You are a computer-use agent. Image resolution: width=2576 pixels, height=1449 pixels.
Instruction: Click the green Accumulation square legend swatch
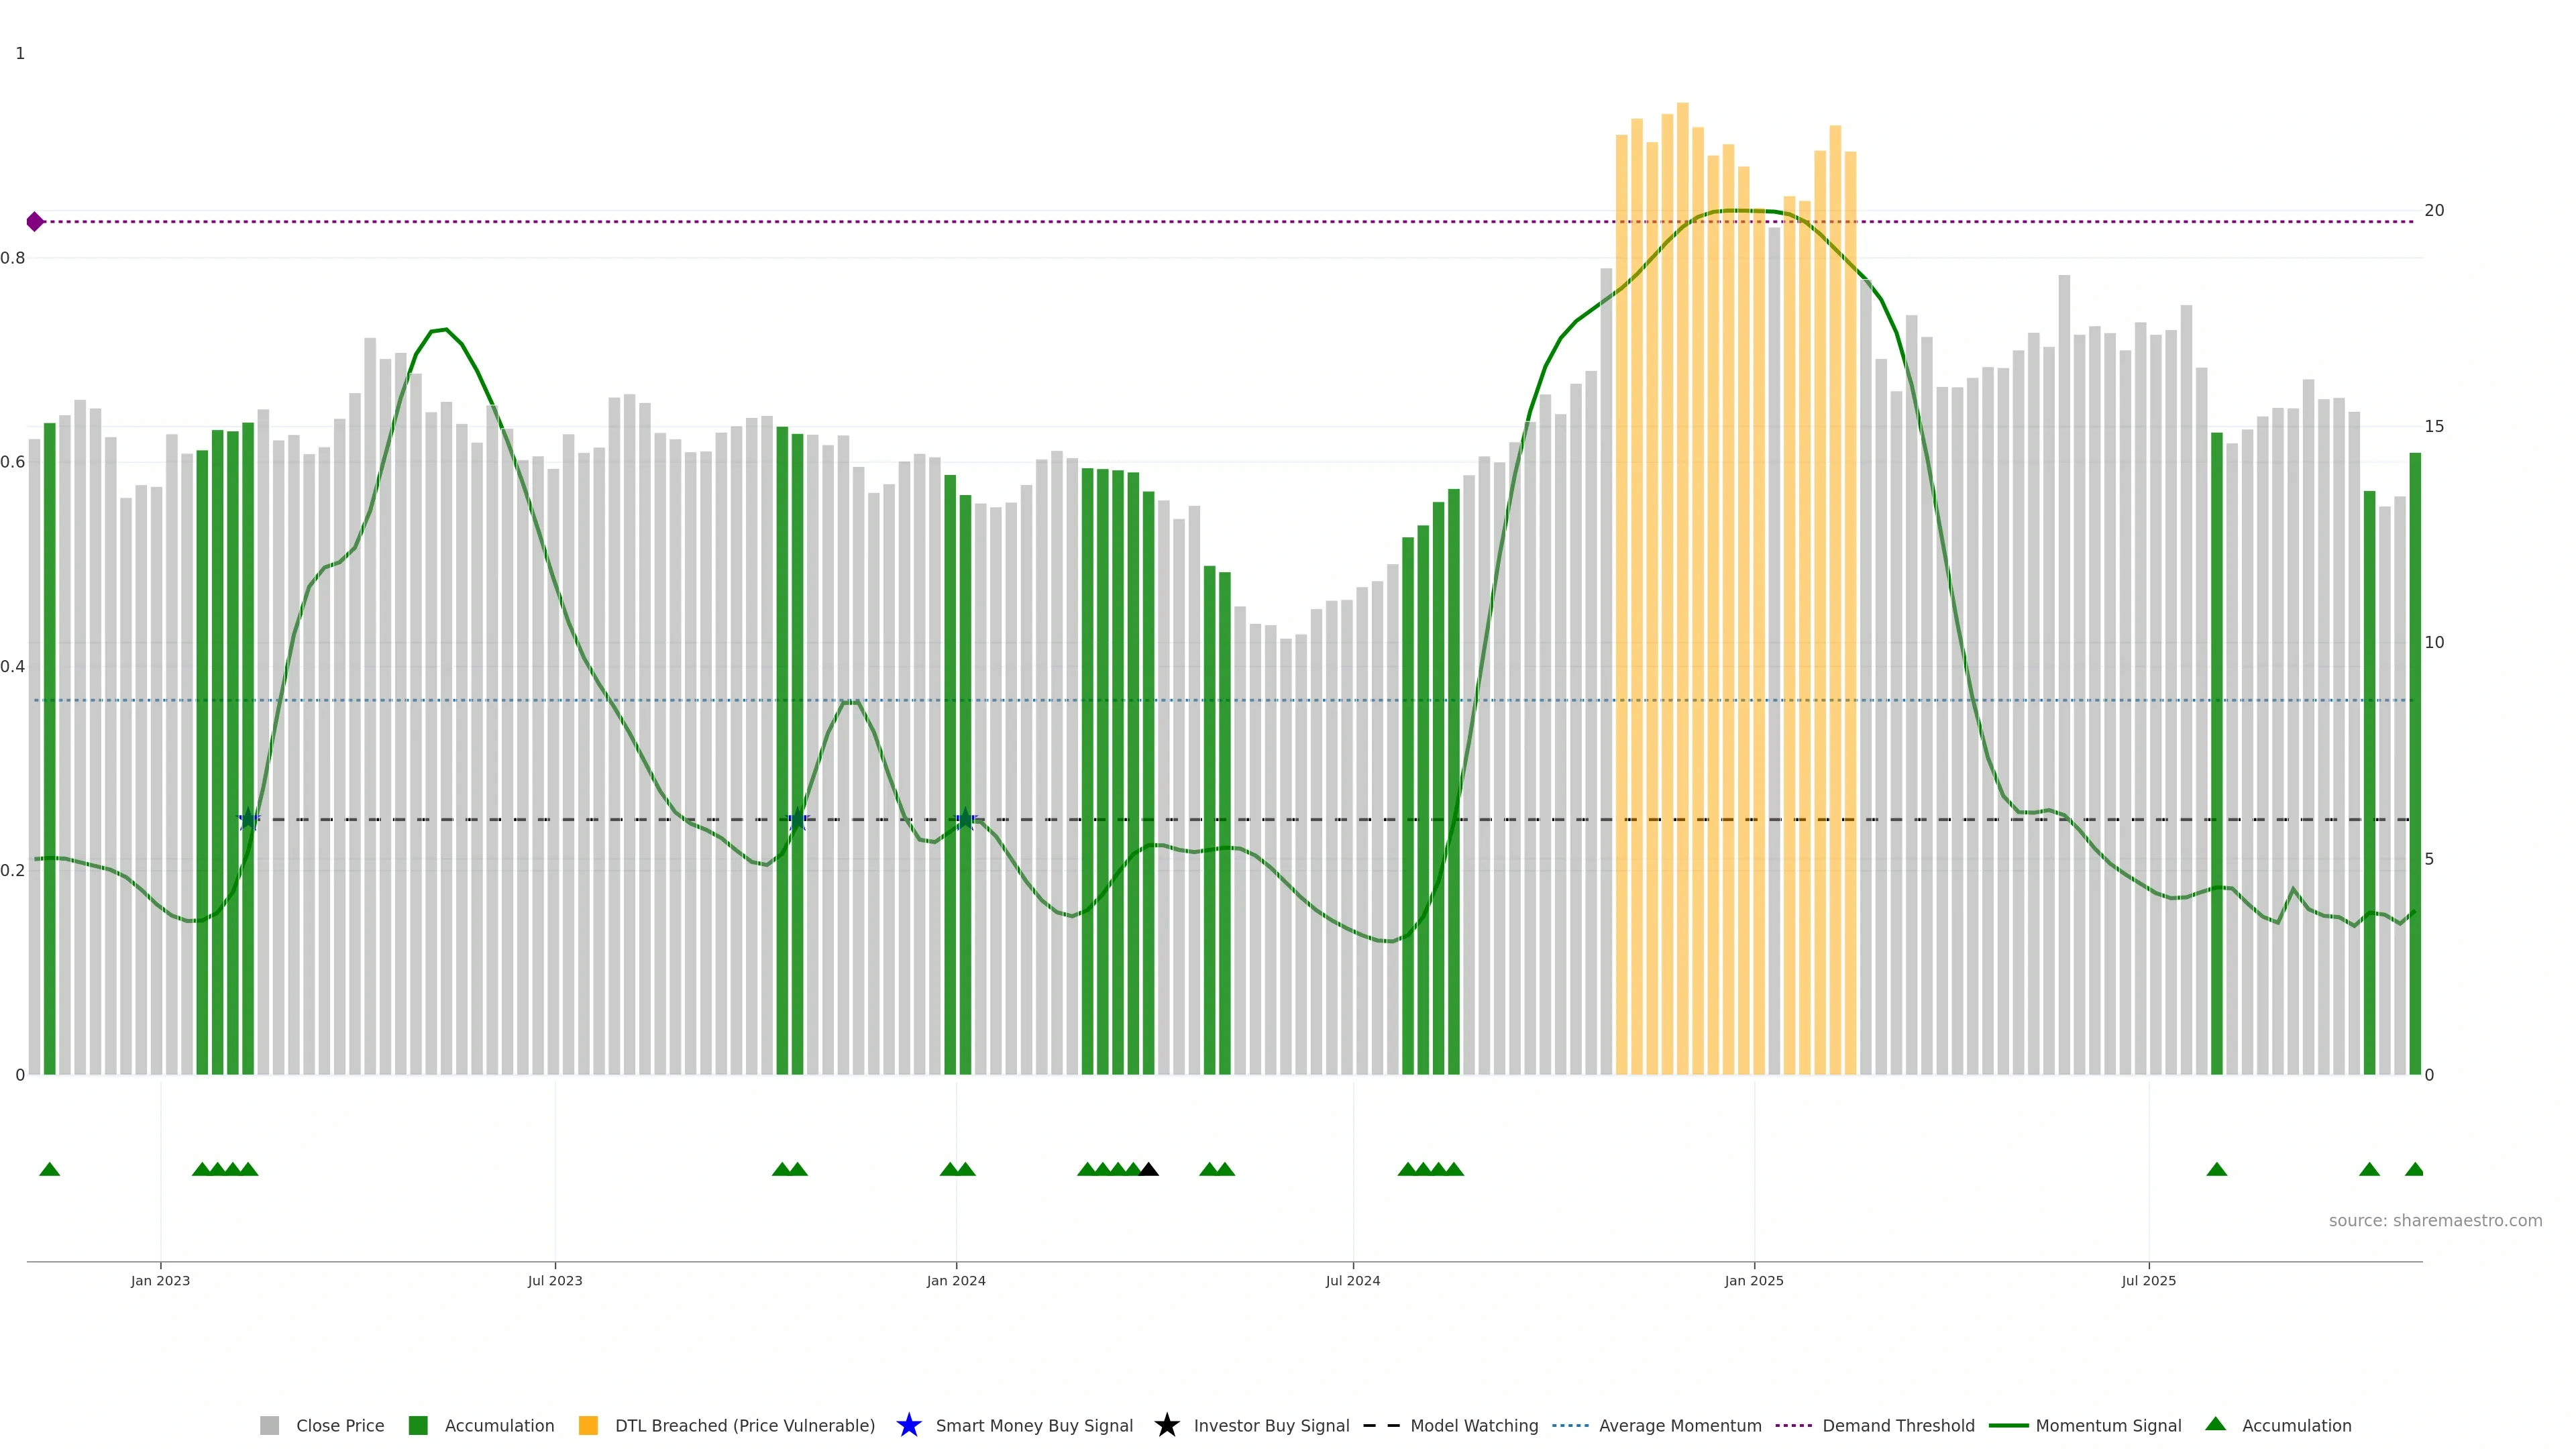(x=418, y=1426)
